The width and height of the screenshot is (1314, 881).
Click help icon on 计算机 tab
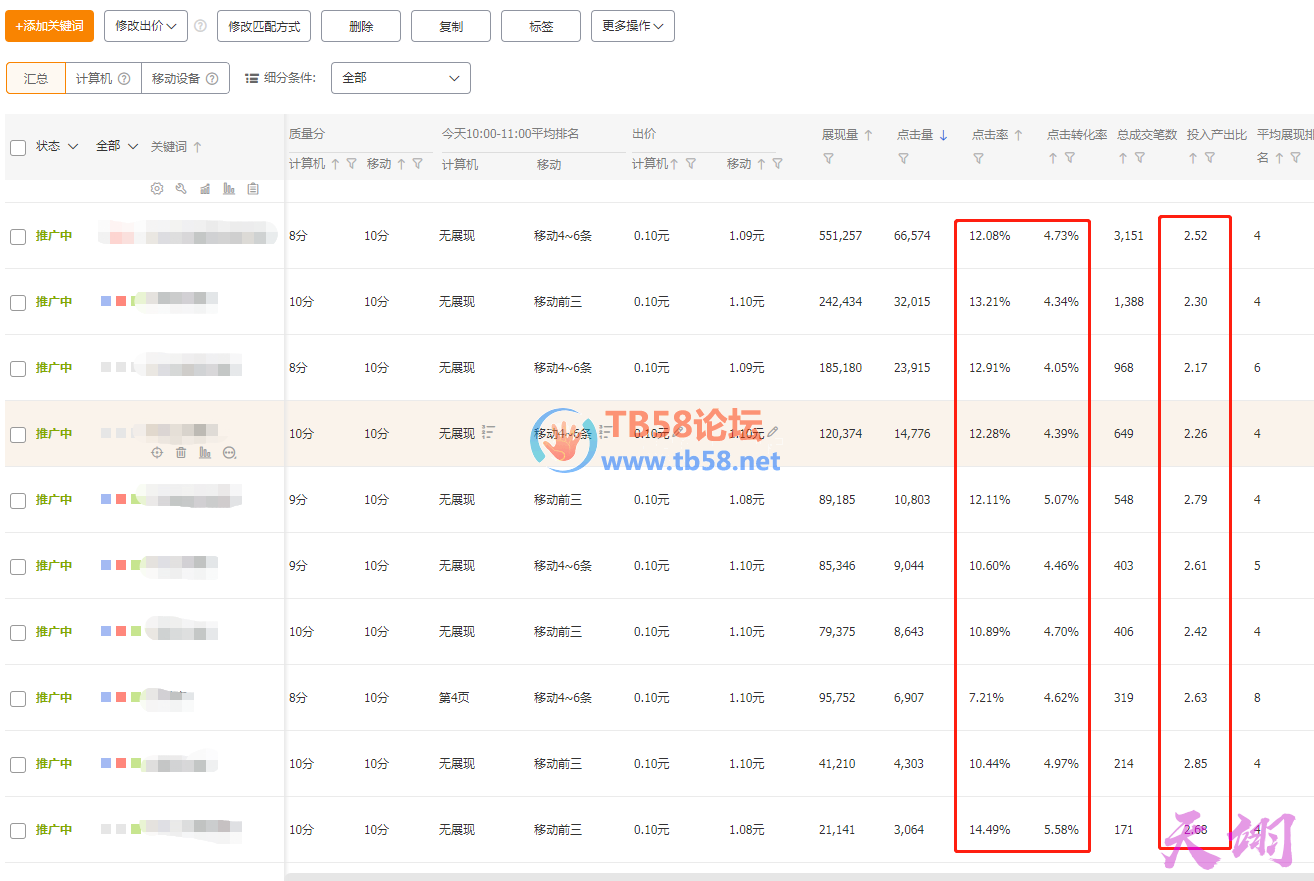click(124, 78)
